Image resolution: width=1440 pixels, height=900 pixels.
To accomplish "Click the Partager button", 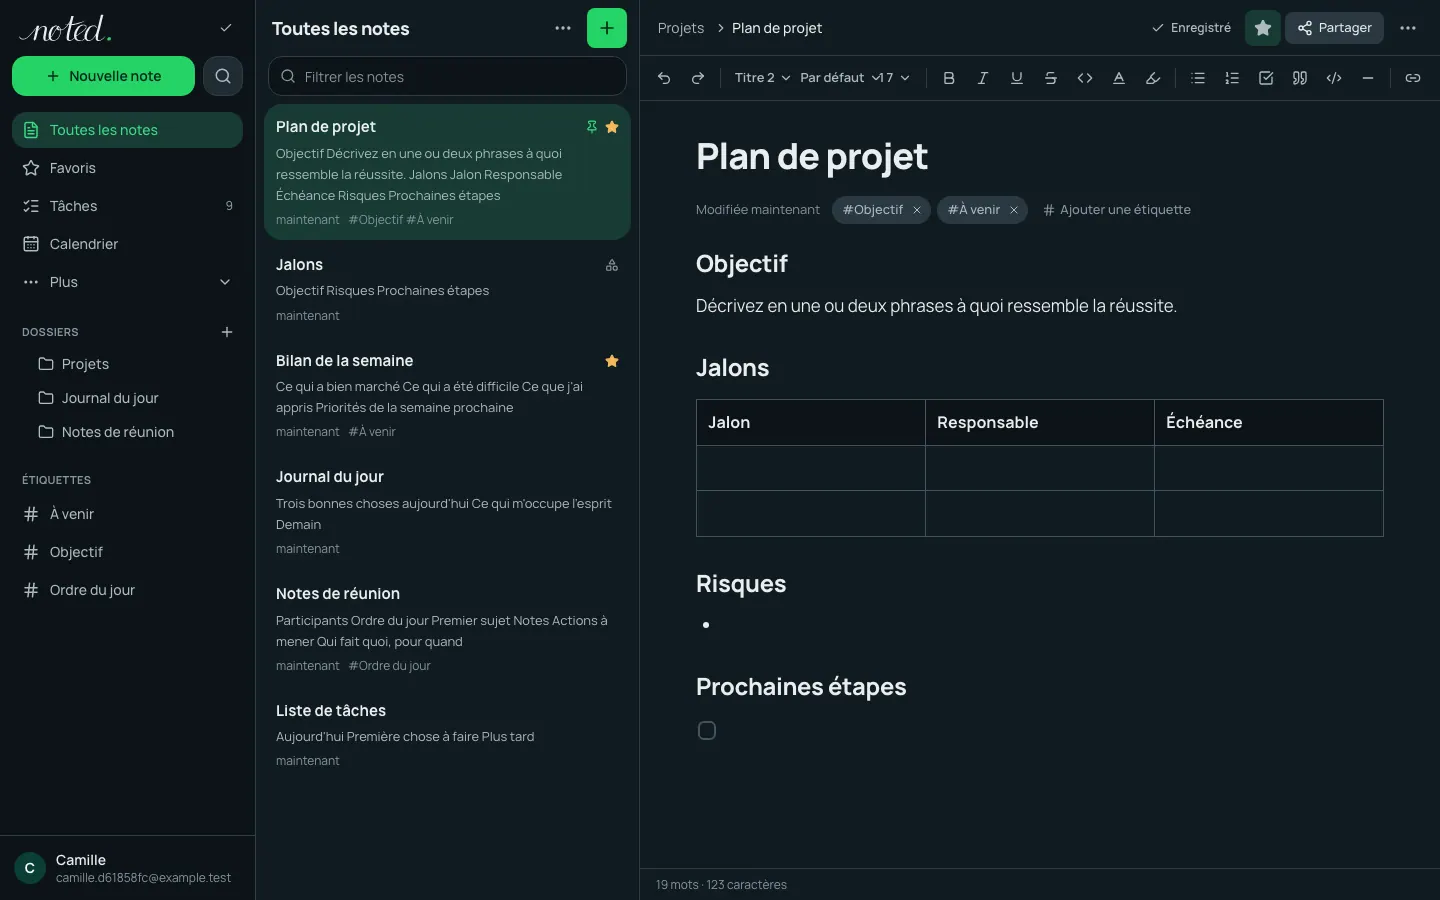I will click(x=1335, y=28).
